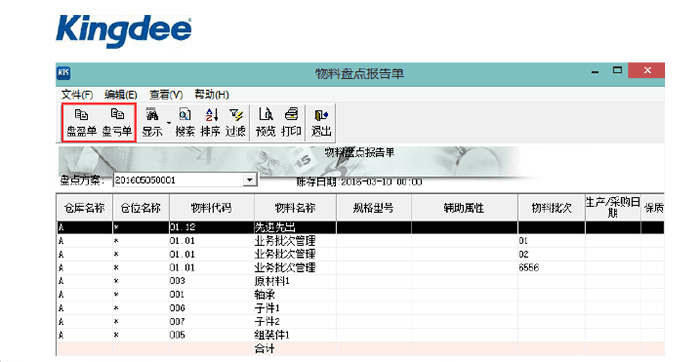Click the 退出 exit icon
This screenshot has height=362, width=700.
321,123
